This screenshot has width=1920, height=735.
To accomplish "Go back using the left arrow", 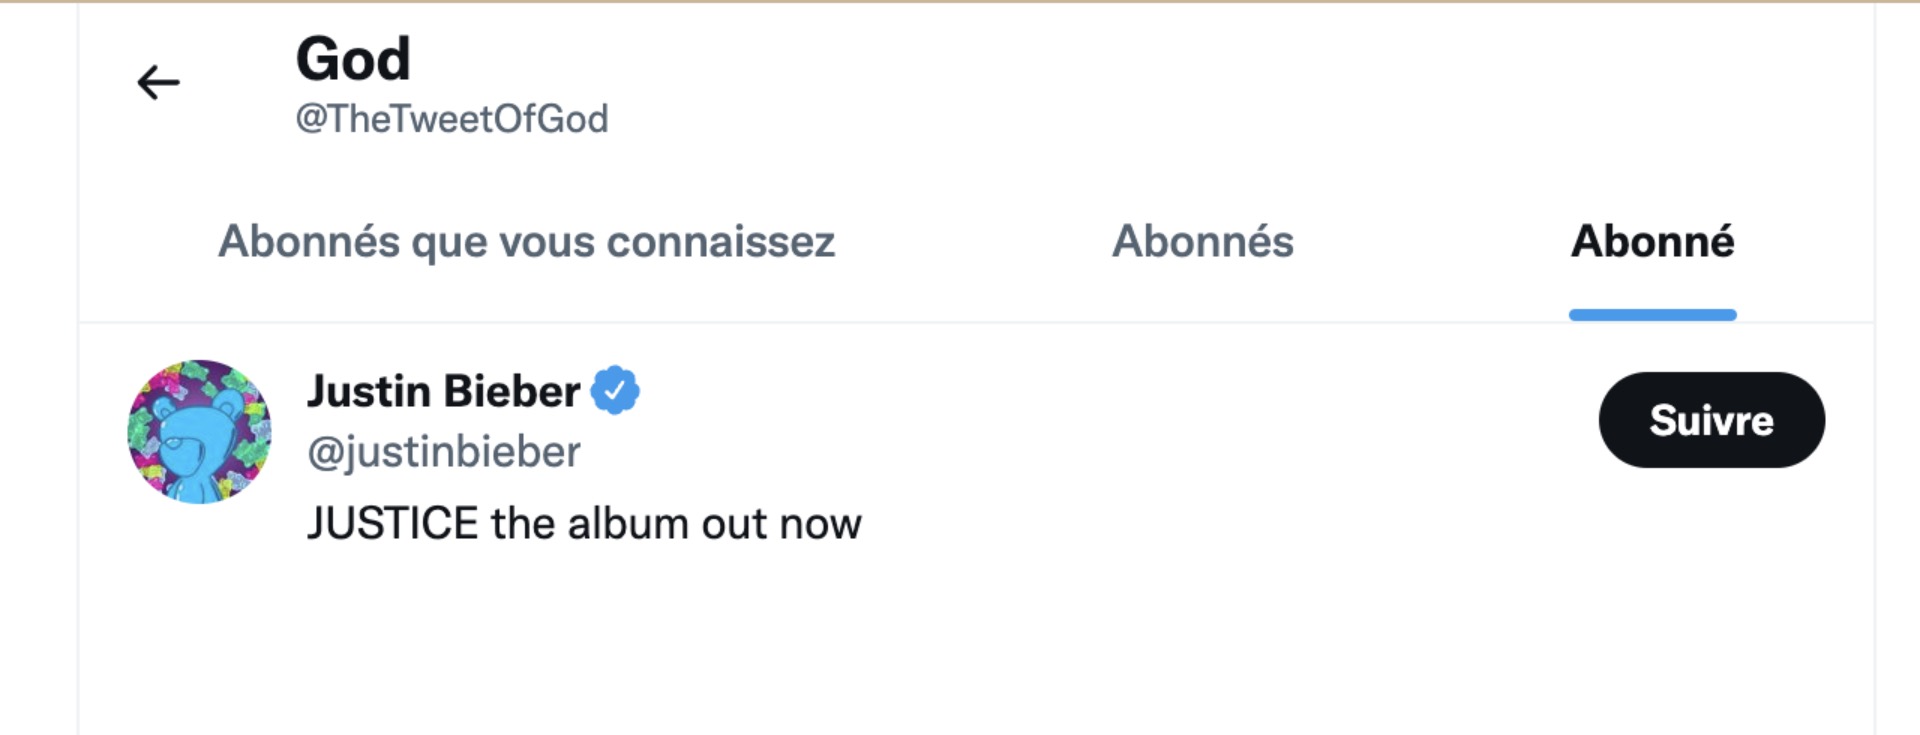I will (158, 82).
